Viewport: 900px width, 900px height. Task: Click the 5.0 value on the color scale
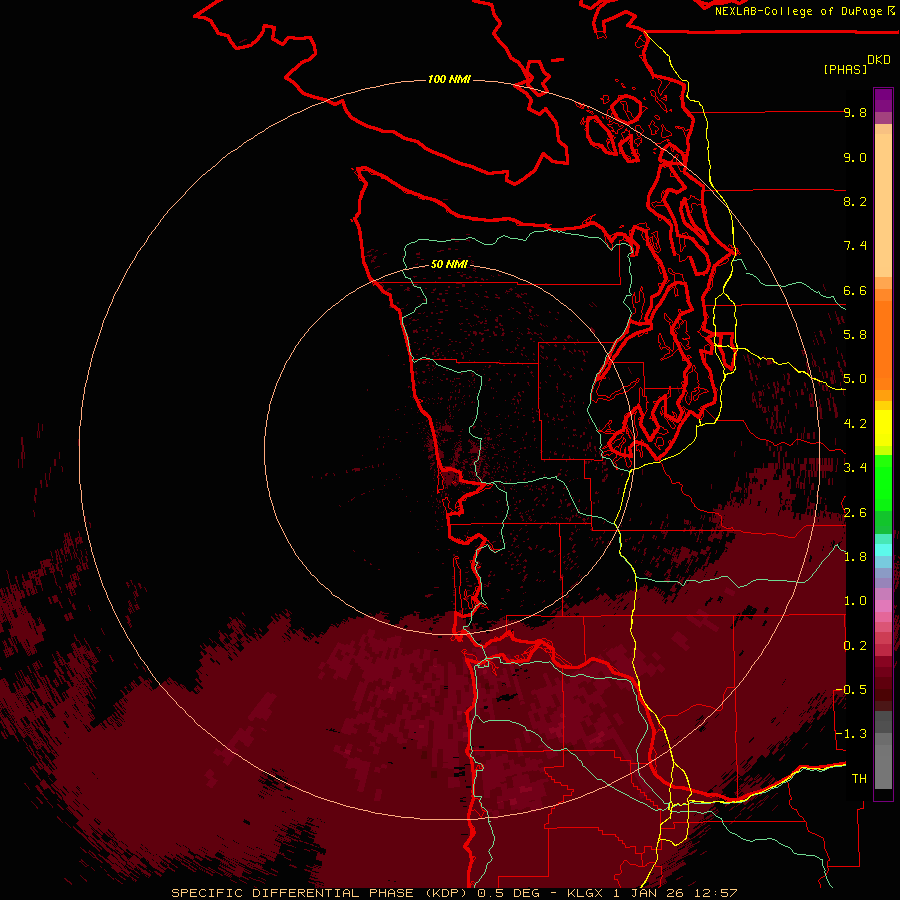(x=855, y=379)
